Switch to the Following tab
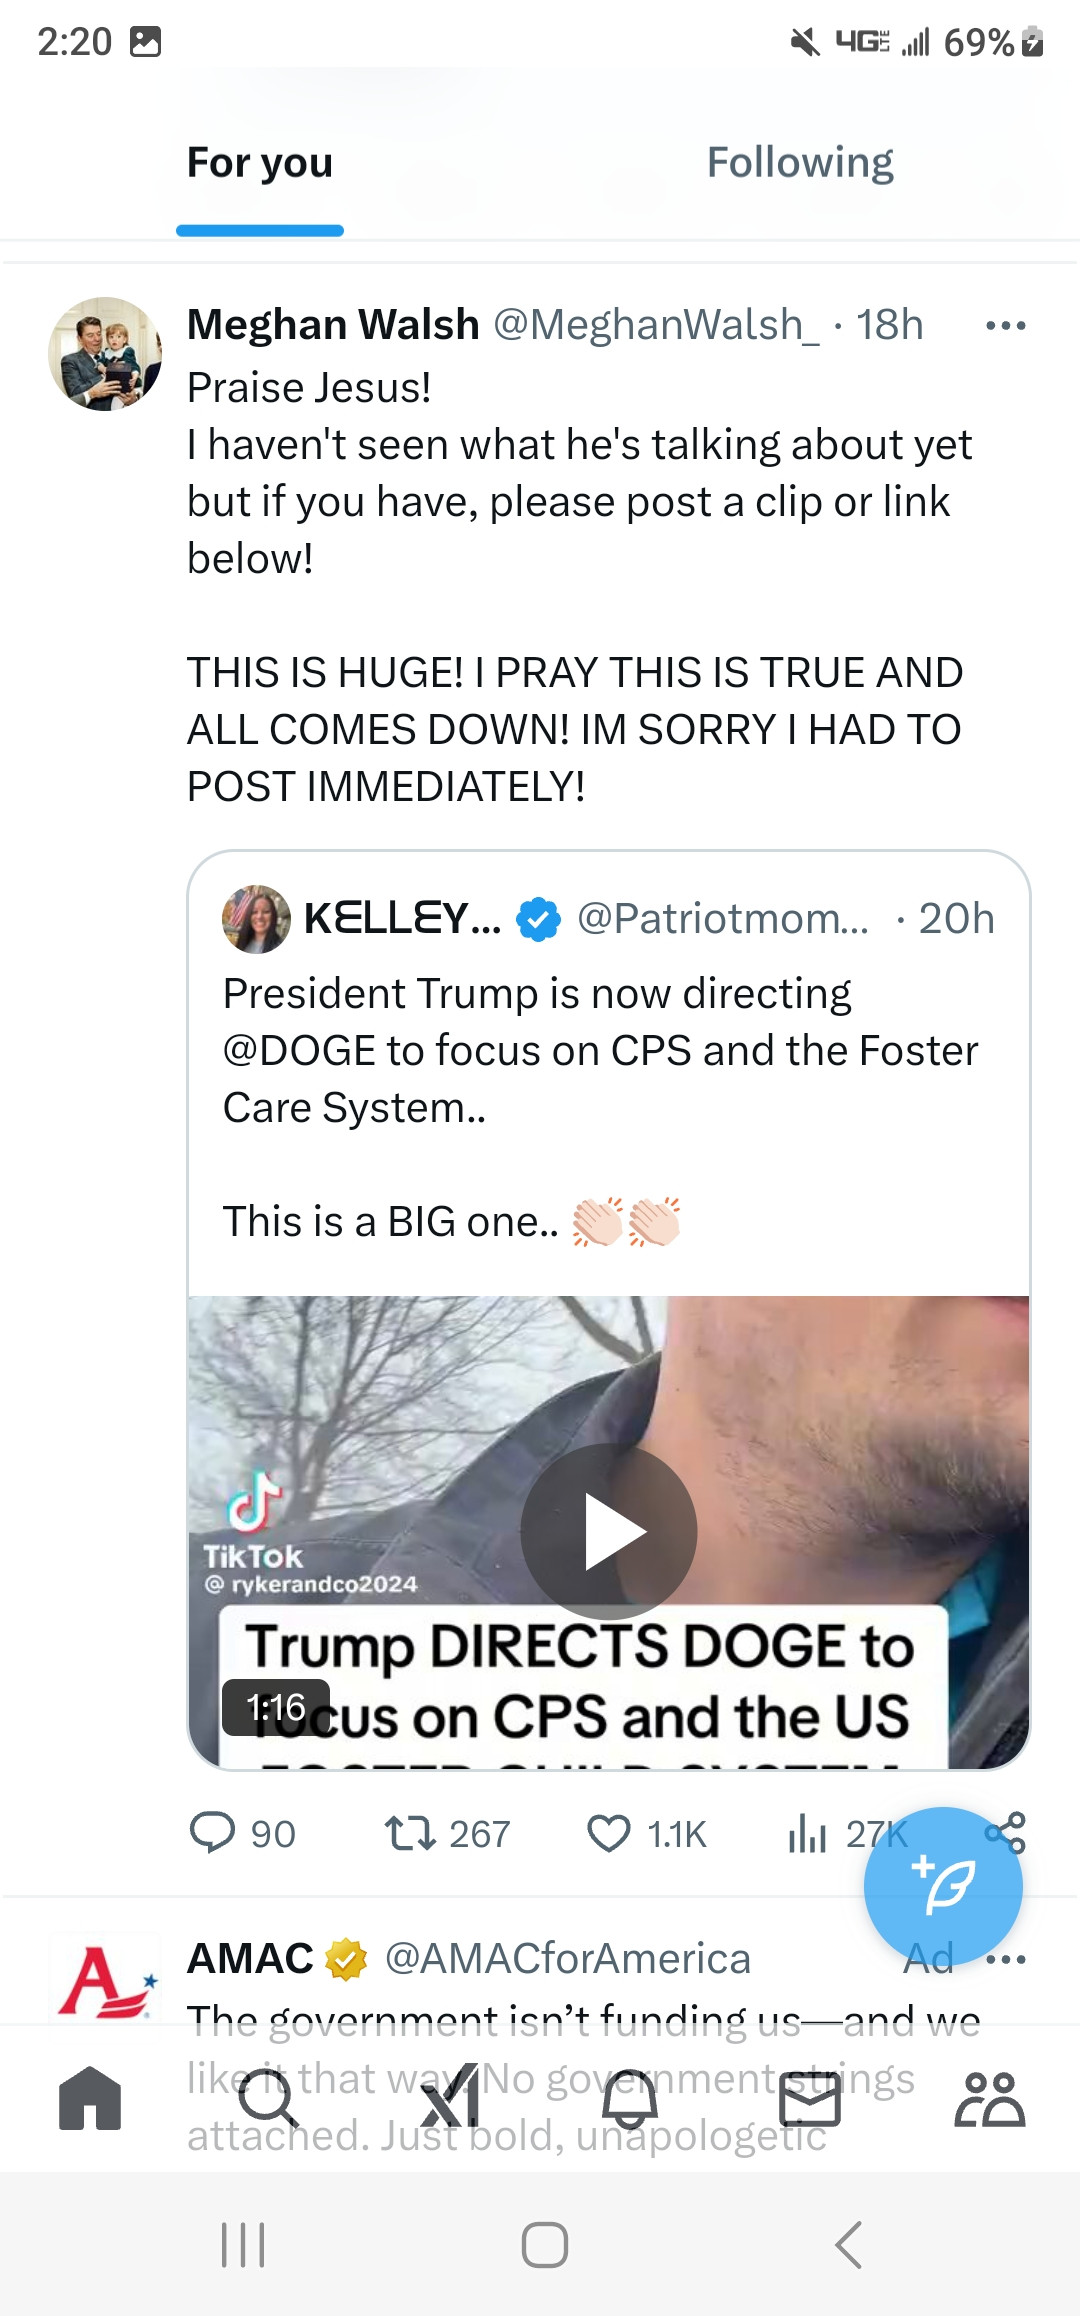The height and width of the screenshot is (2316, 1080). coord(800,163)
